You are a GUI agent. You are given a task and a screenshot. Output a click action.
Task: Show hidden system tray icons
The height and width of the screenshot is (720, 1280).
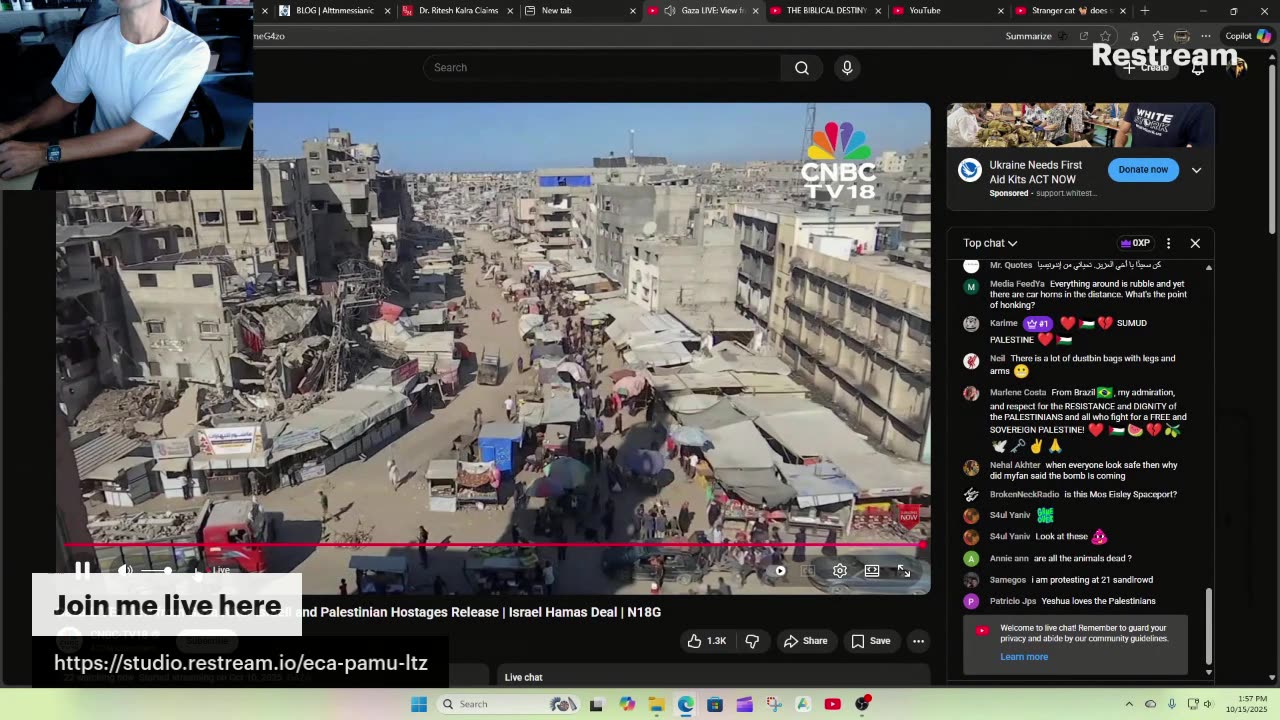[1129, 704]
